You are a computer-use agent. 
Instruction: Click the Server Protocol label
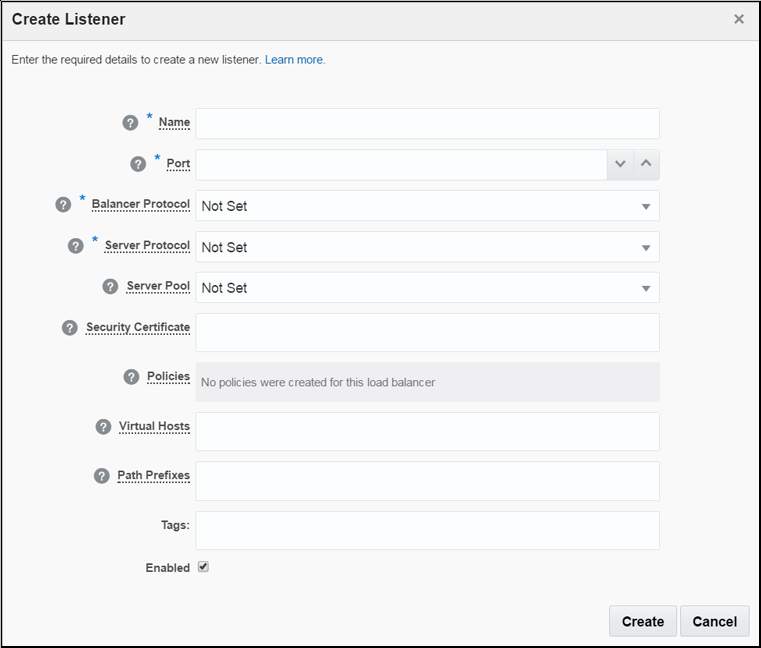coord(148,246)
